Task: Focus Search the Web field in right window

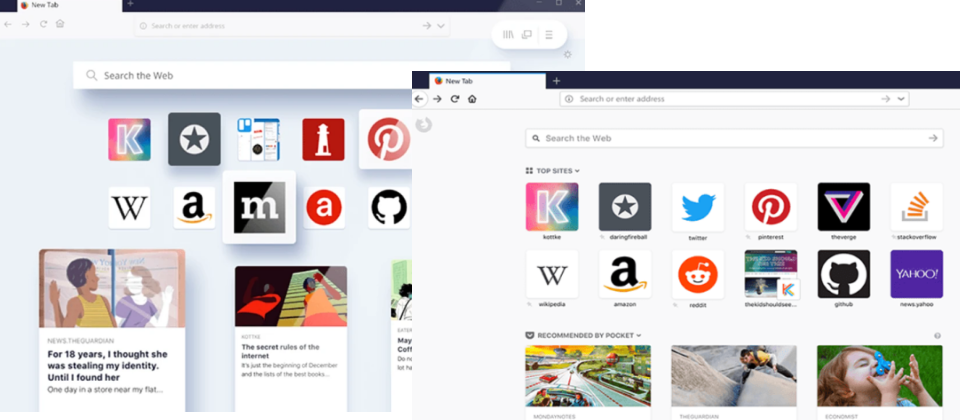Action: click(734, 138)
